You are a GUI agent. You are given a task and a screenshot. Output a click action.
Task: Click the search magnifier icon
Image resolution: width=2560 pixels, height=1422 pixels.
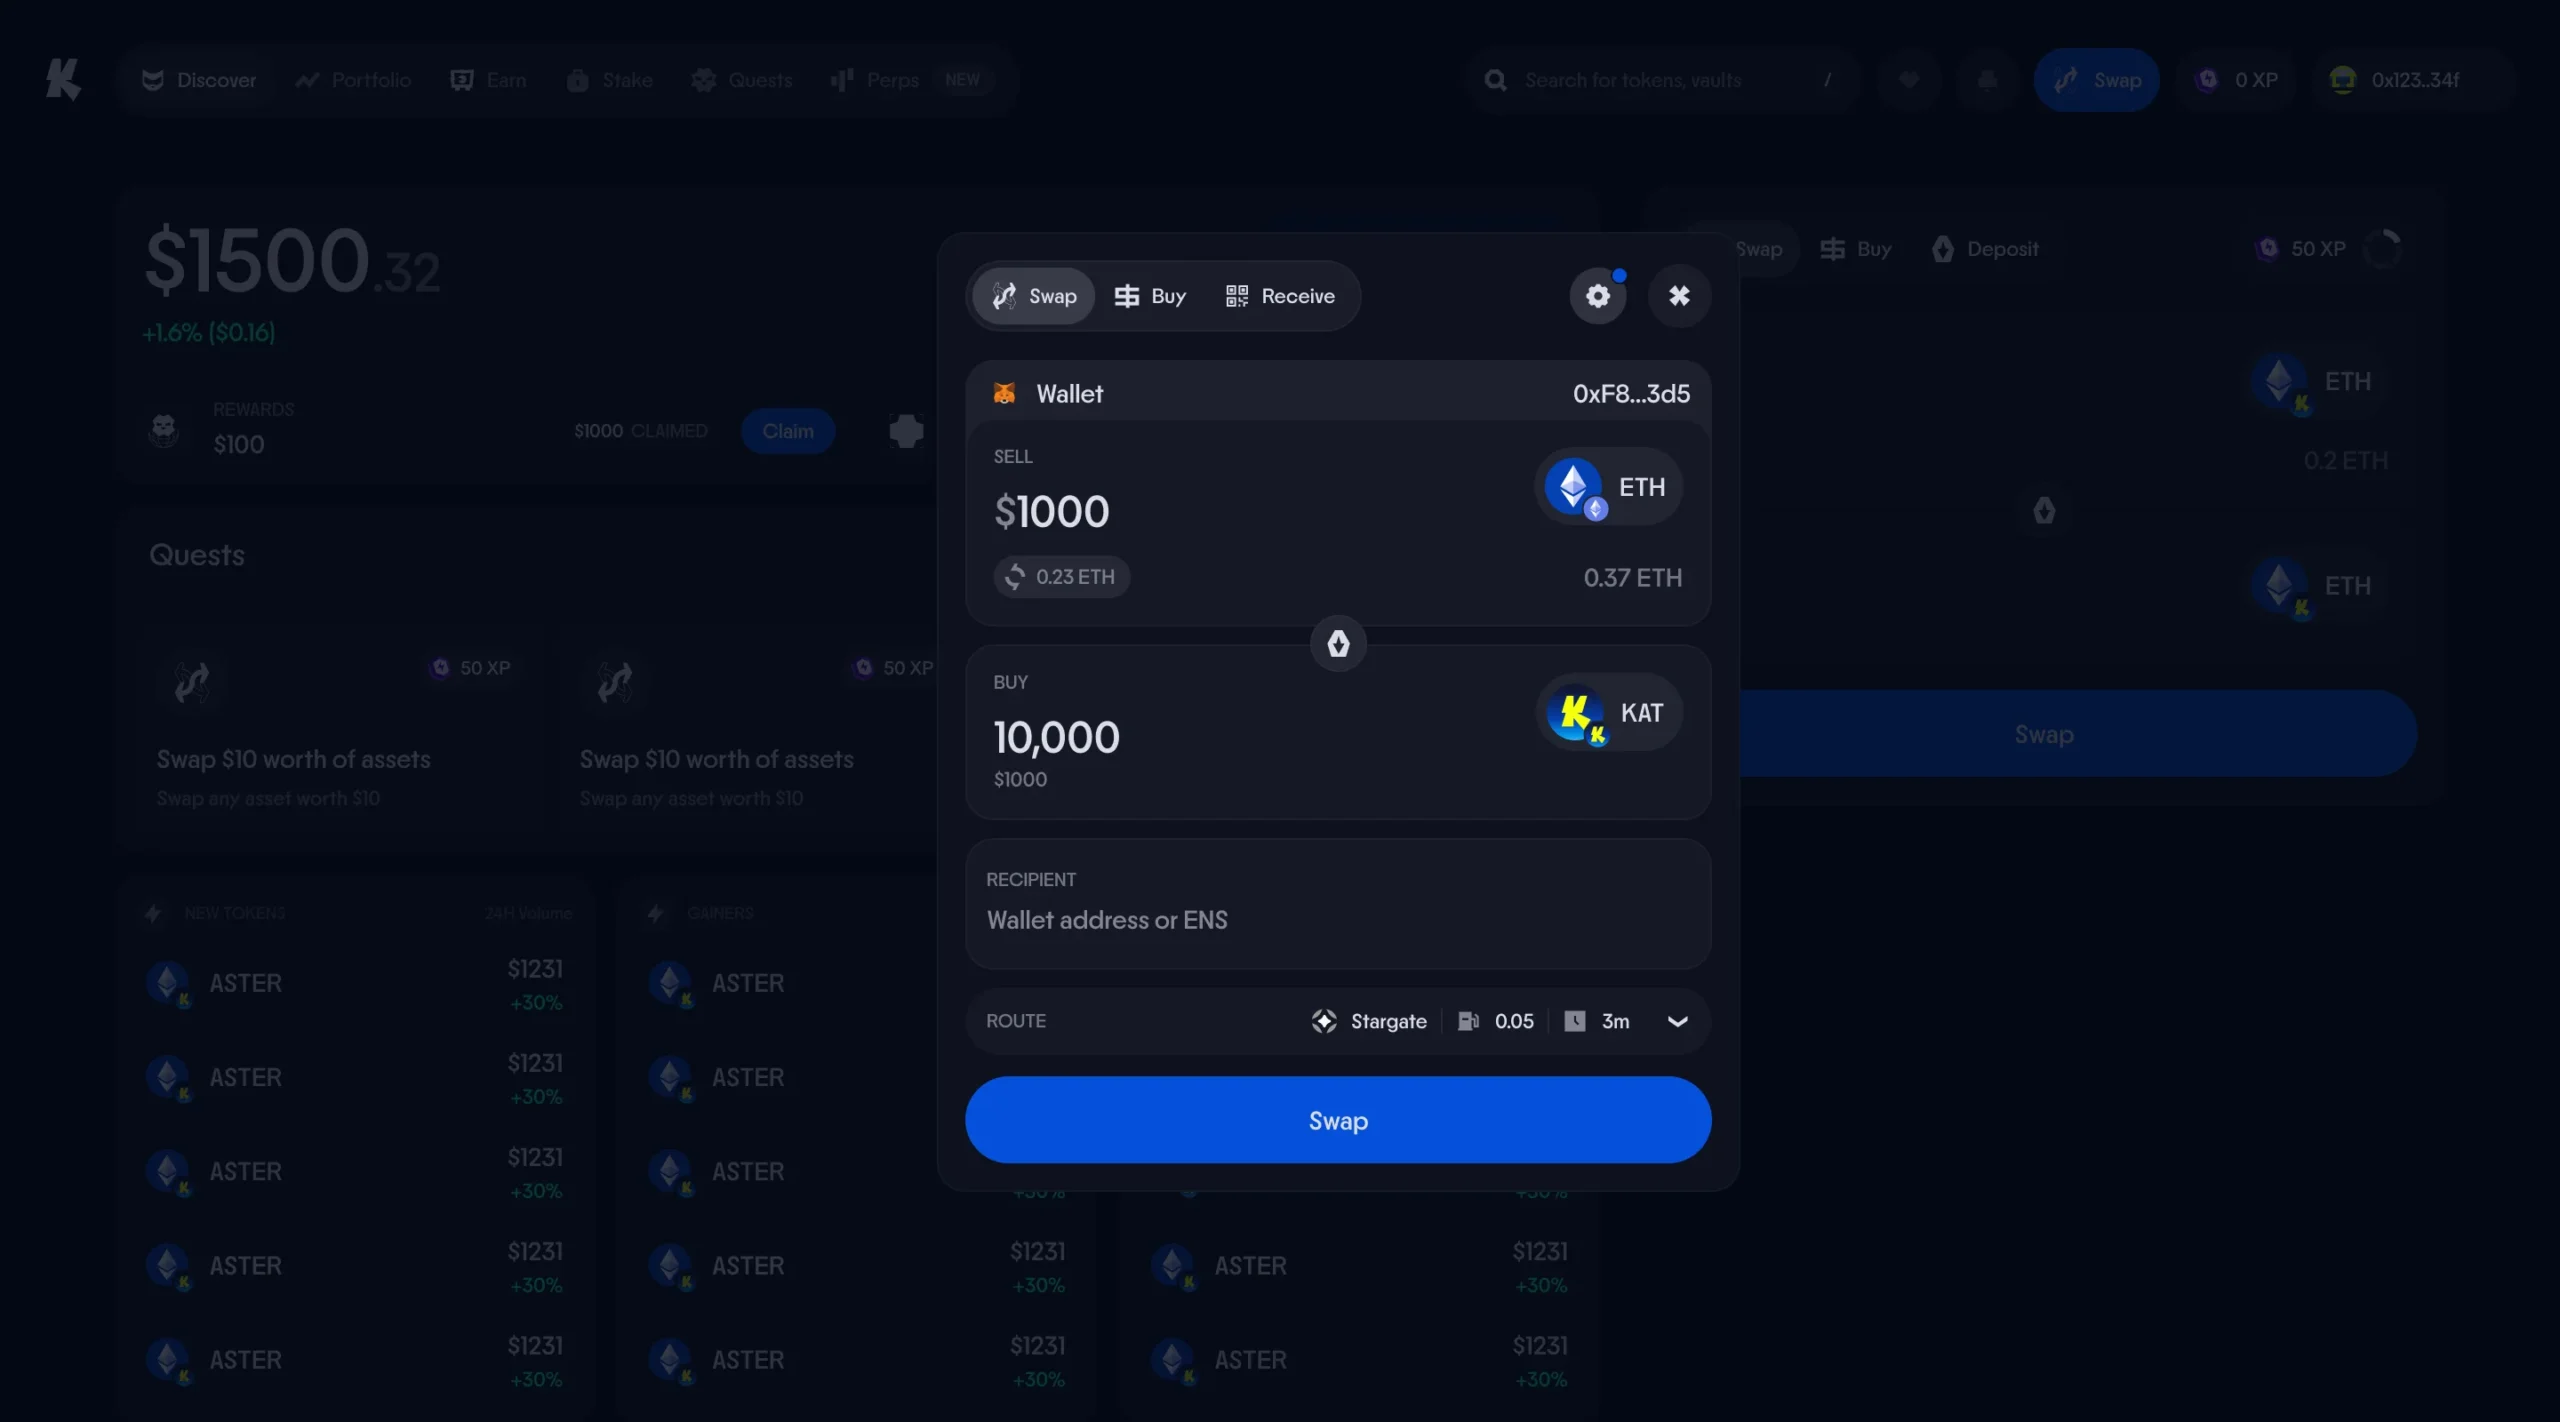(1495, 80)
